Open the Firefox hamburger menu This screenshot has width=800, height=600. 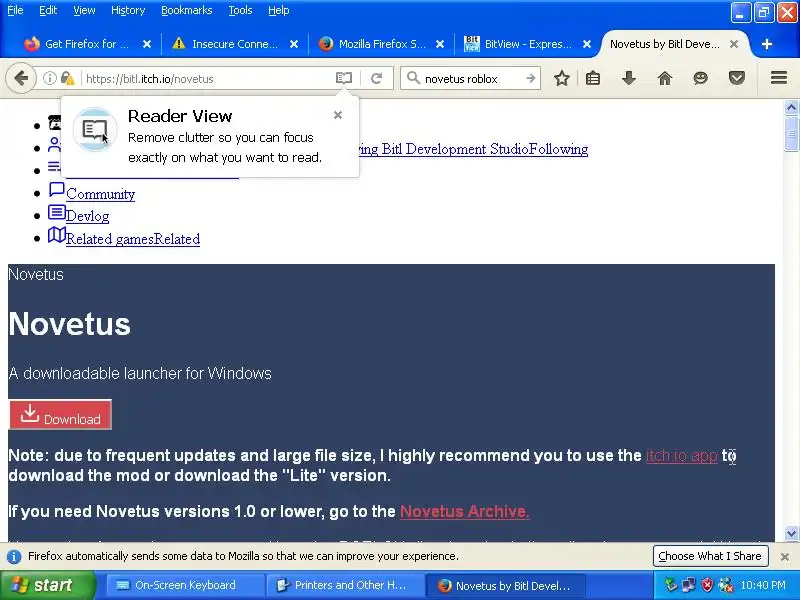tap(779, 78)
